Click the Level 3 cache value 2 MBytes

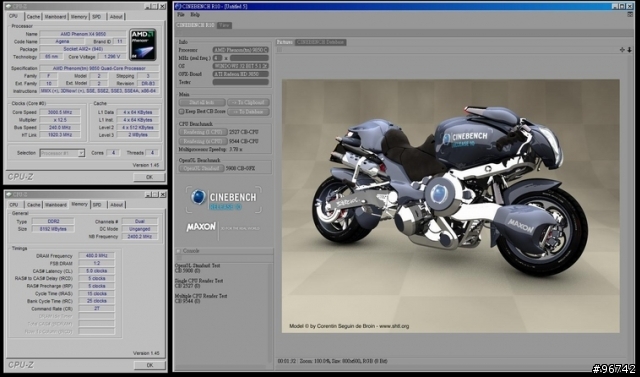click(x=138, y=135)
